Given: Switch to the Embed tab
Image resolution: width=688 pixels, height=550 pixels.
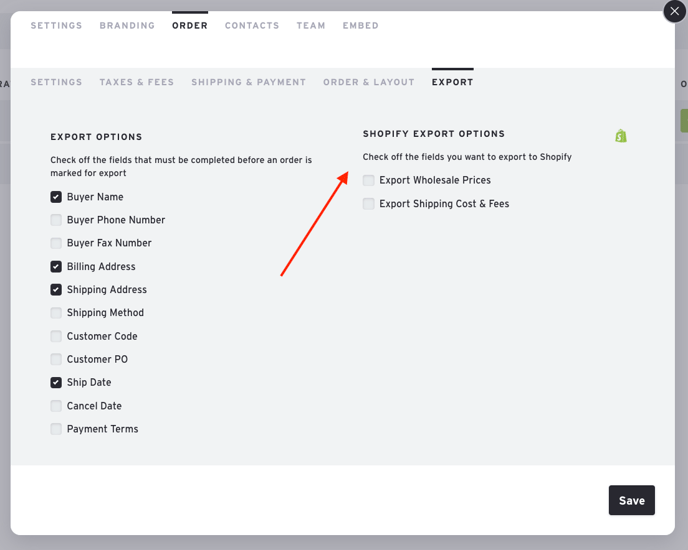Looking at the screenshot, I should [360, 25].
